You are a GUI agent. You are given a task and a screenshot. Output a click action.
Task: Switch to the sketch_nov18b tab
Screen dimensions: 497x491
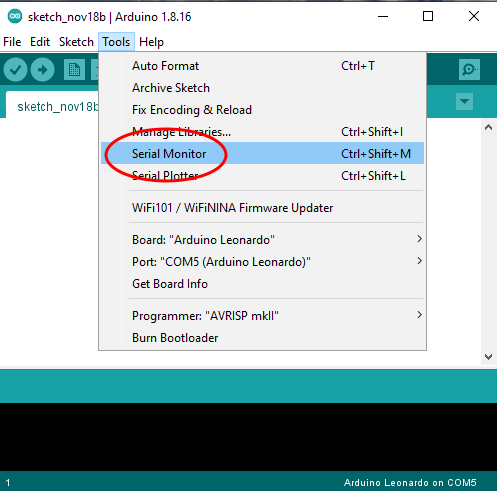[x=52, y=106]
